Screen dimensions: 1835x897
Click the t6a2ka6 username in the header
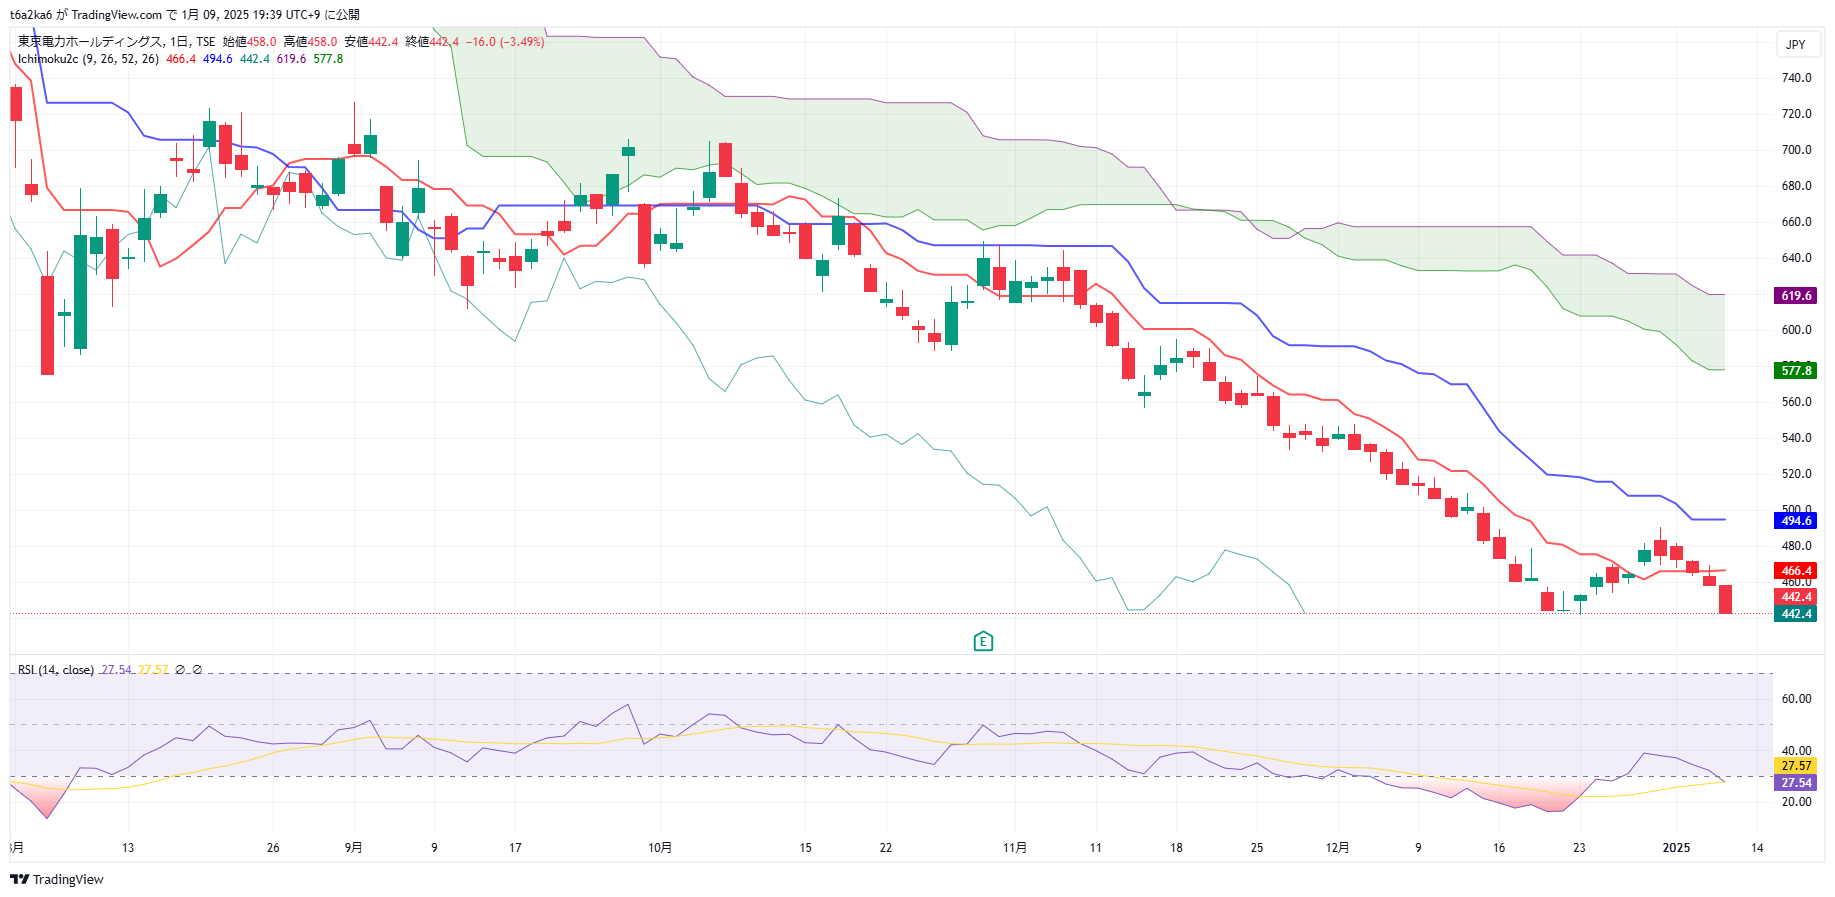coord(31,15)
